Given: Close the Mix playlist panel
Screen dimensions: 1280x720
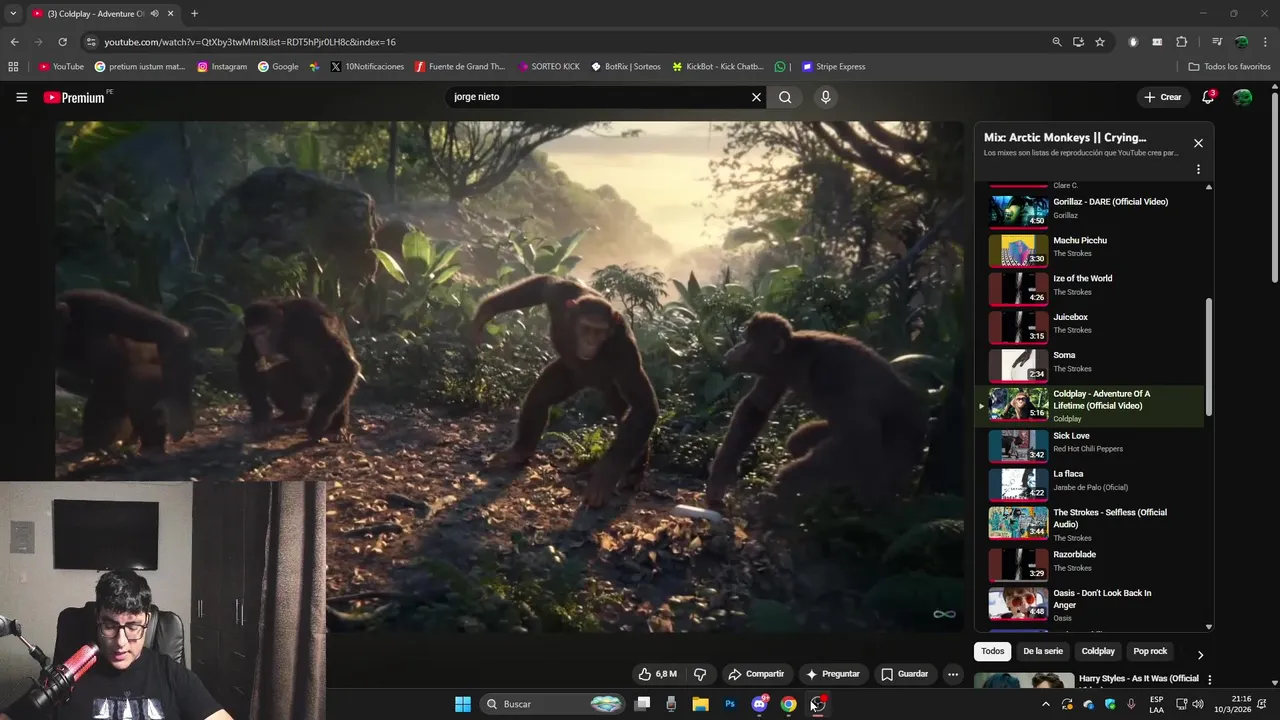Looking at the screenshot, I should click(x=1198, y=143).
